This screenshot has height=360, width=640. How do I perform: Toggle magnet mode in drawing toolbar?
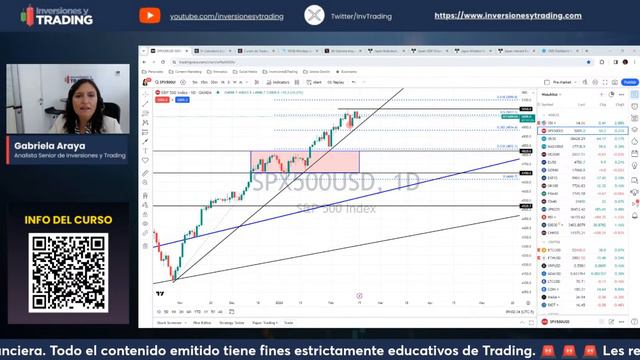coord(145,196)
